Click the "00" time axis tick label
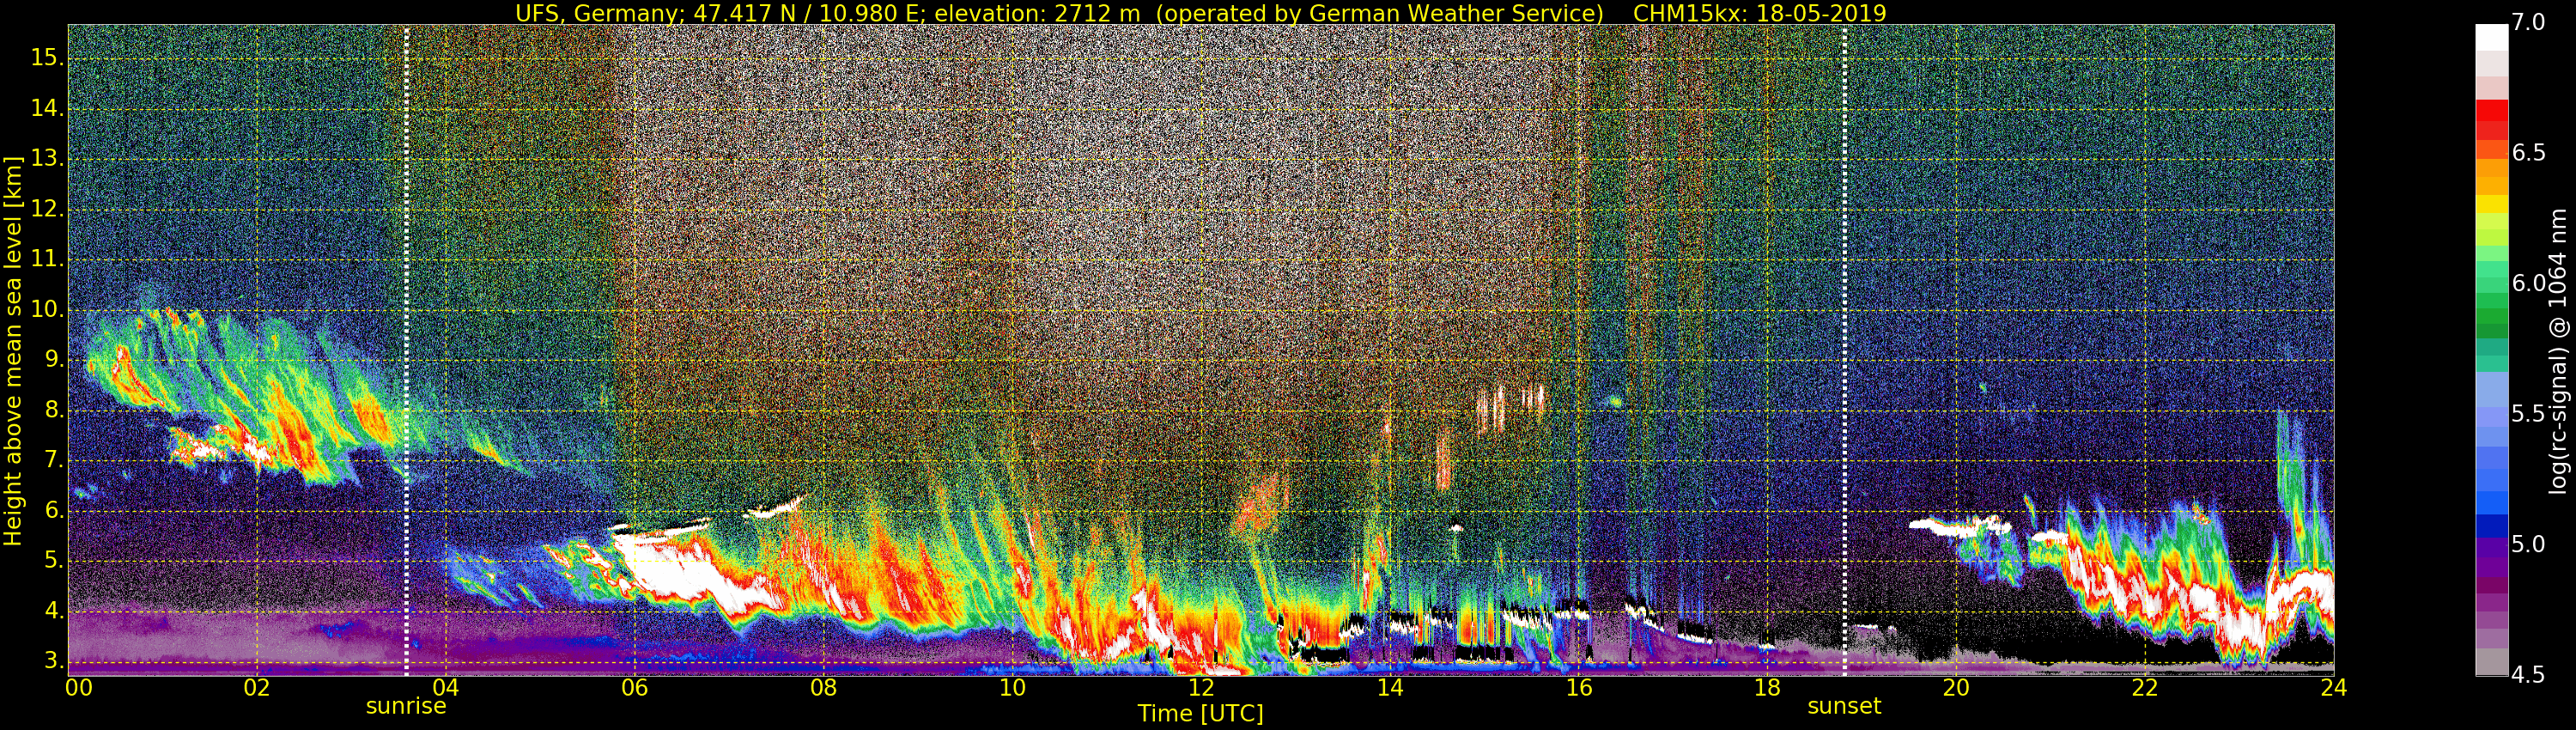 [79, 688]
